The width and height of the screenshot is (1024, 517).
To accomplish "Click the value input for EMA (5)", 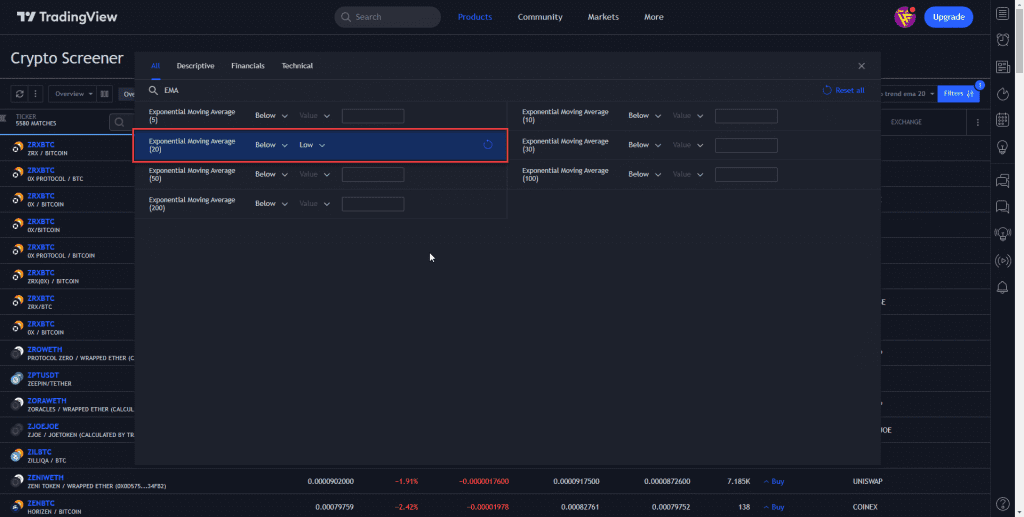I will point(373,116).
